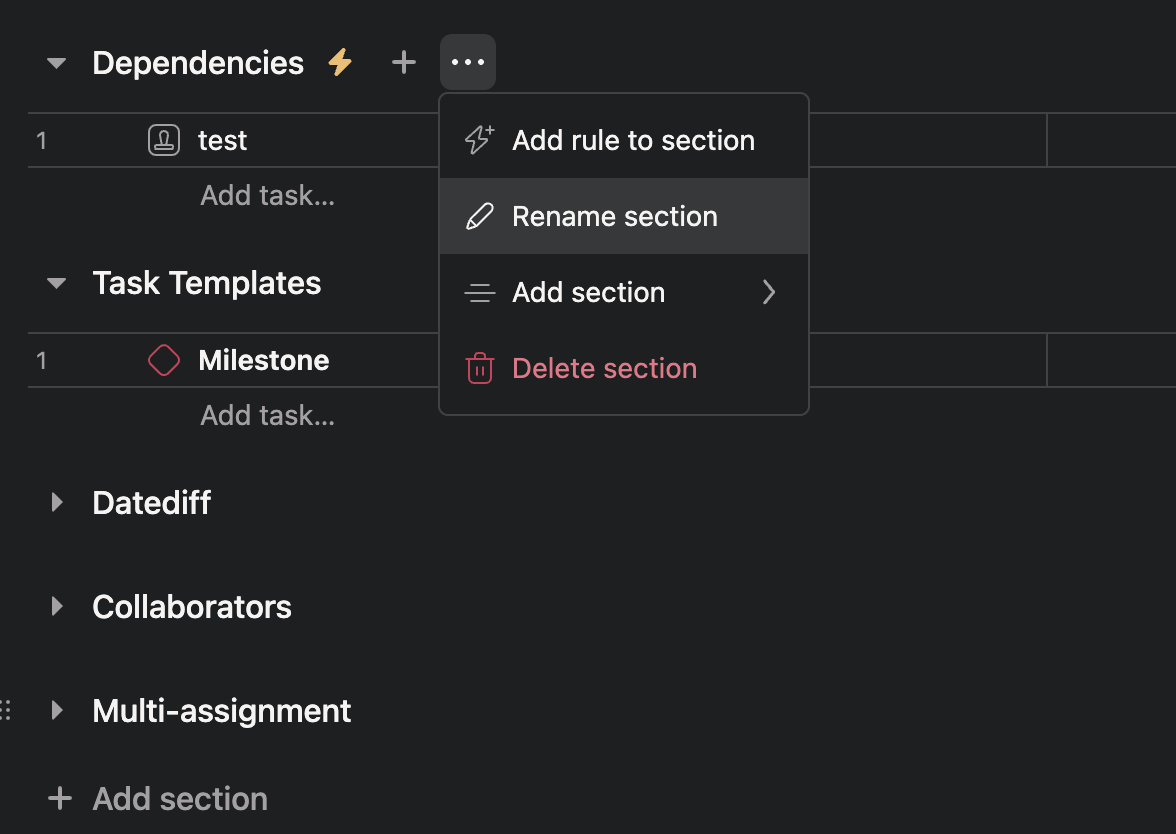Click the trash icon for Delete section
The height and width of the screenshot is (834, 1176).
[x=480, y=368]
